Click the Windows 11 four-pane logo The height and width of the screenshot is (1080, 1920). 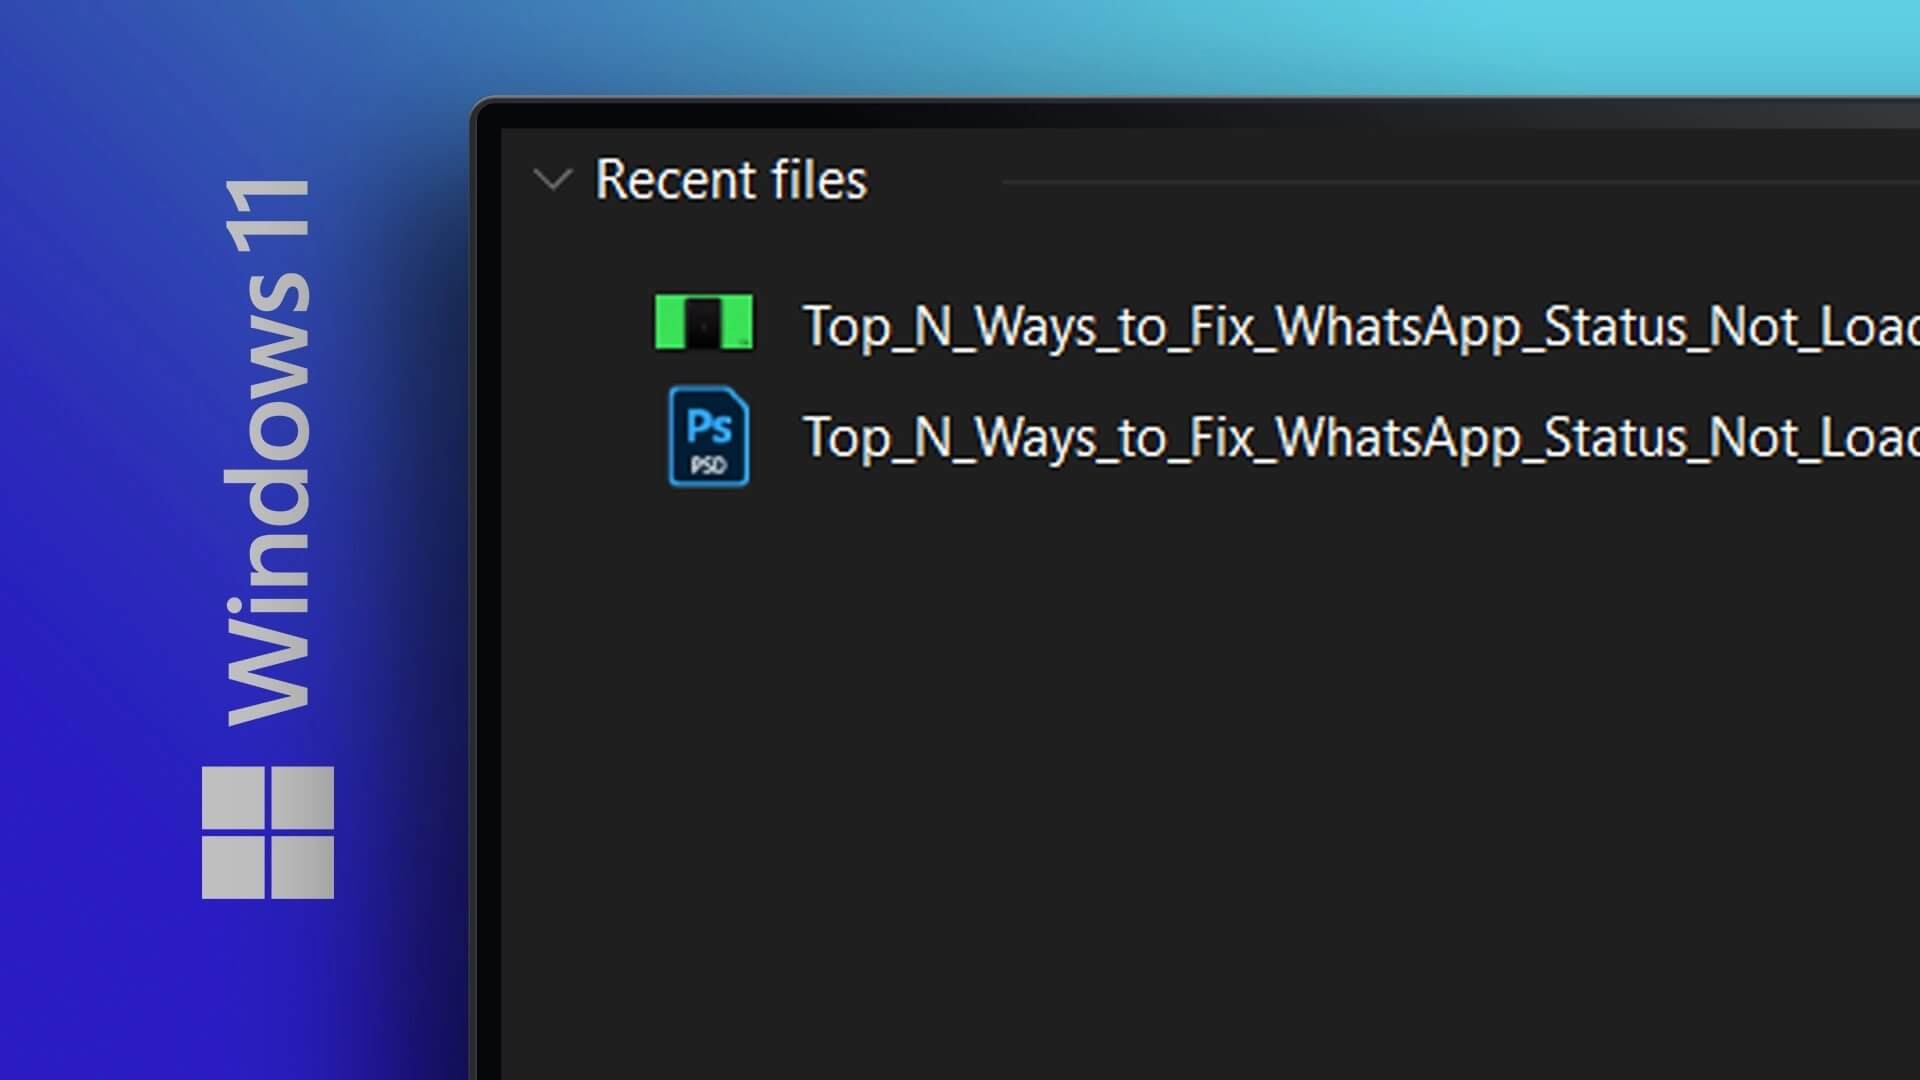point(267,832)
